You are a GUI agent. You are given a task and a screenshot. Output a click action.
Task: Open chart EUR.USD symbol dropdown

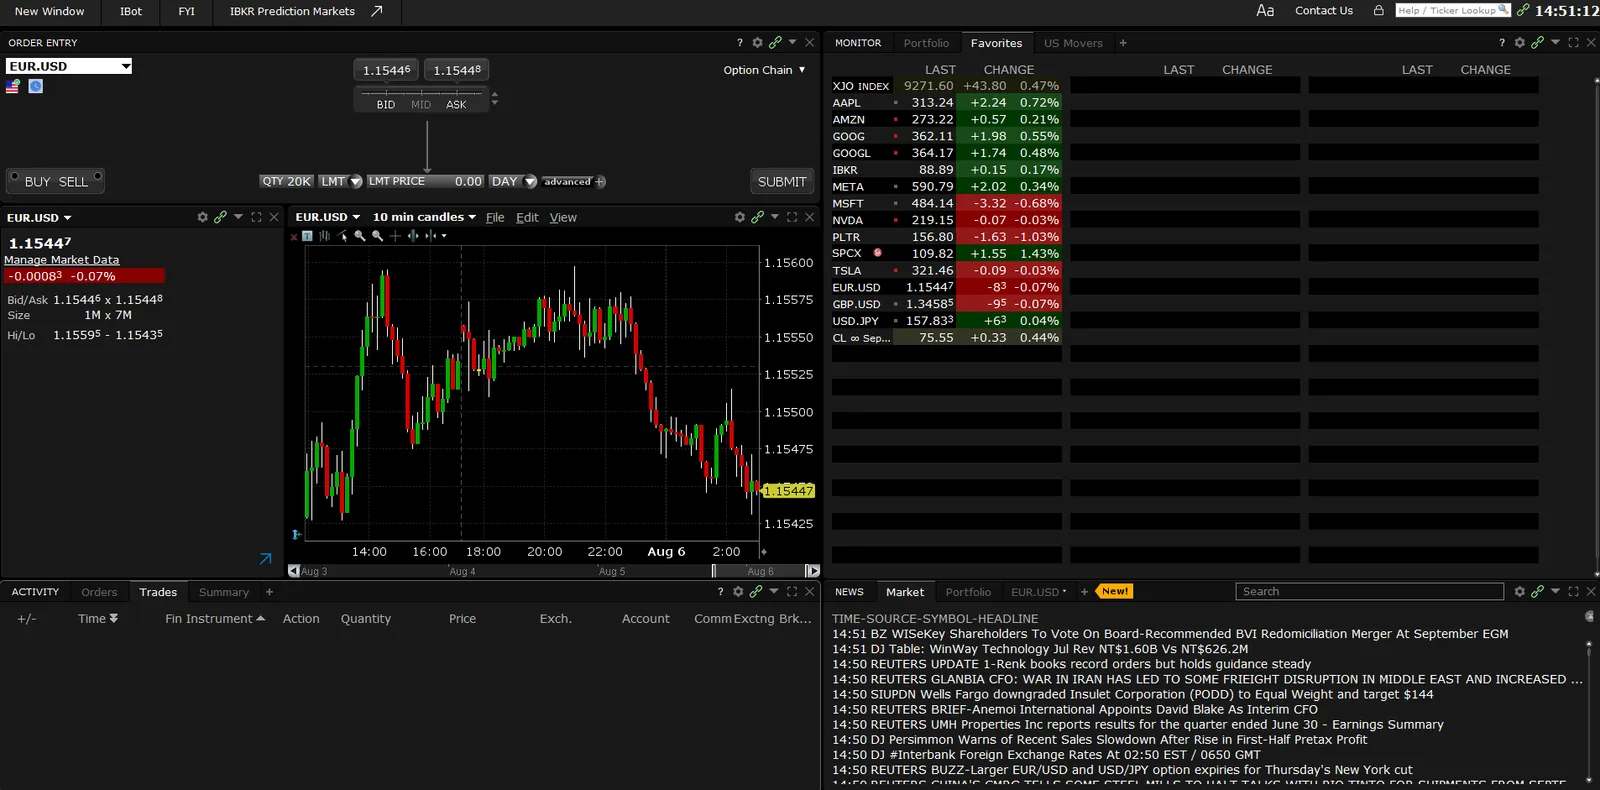(327, 217)
